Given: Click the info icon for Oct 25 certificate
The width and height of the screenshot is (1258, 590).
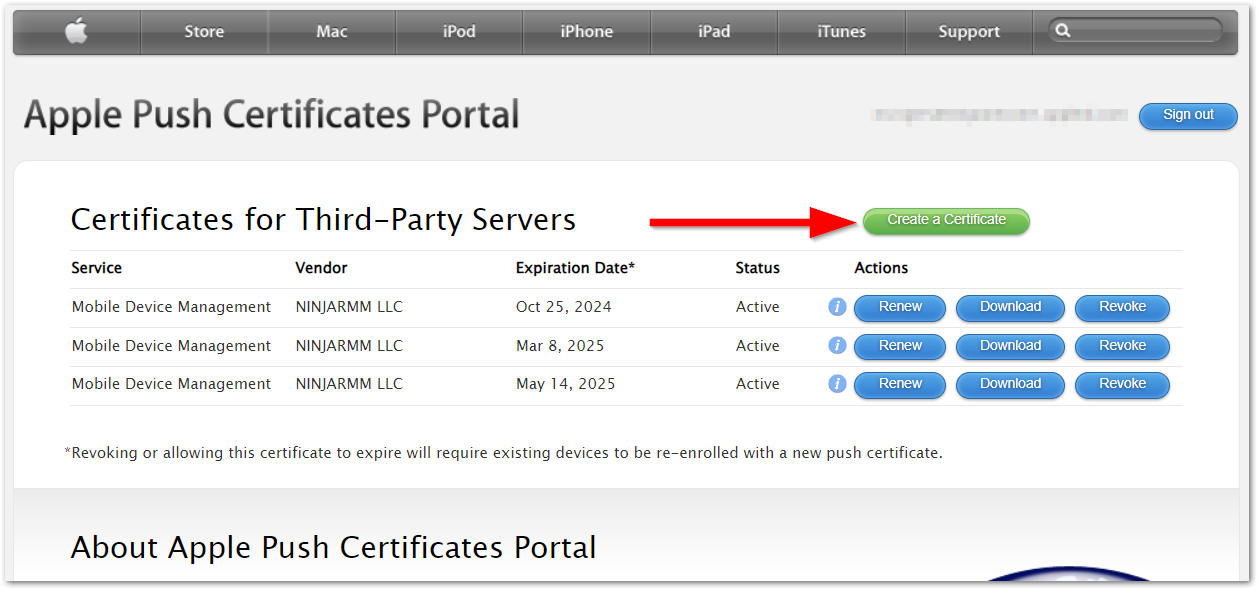Looking at the screenshot, I should tap(837, 308).
